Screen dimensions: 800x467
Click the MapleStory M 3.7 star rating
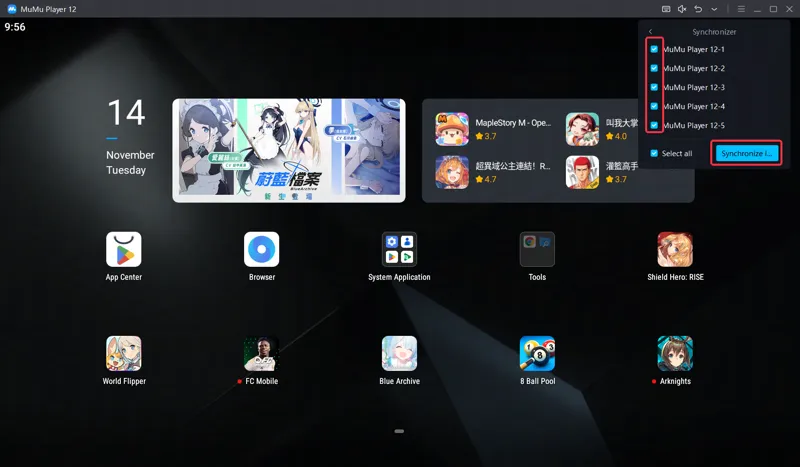[x=486, y=136]
